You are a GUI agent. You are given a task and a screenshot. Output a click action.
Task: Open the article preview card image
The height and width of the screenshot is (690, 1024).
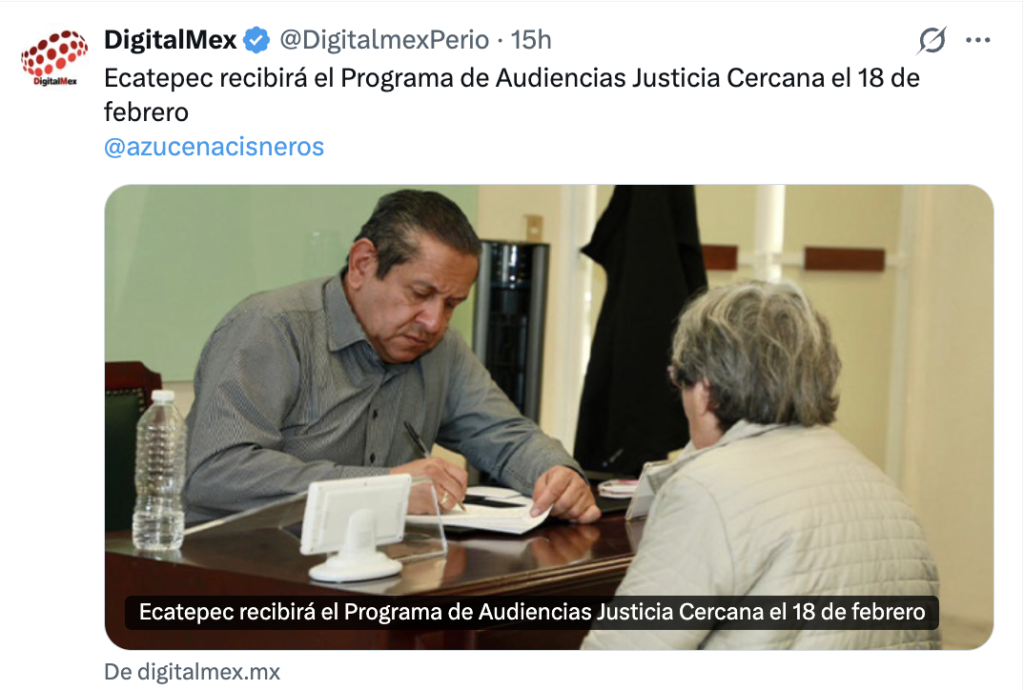pos(549,416)
